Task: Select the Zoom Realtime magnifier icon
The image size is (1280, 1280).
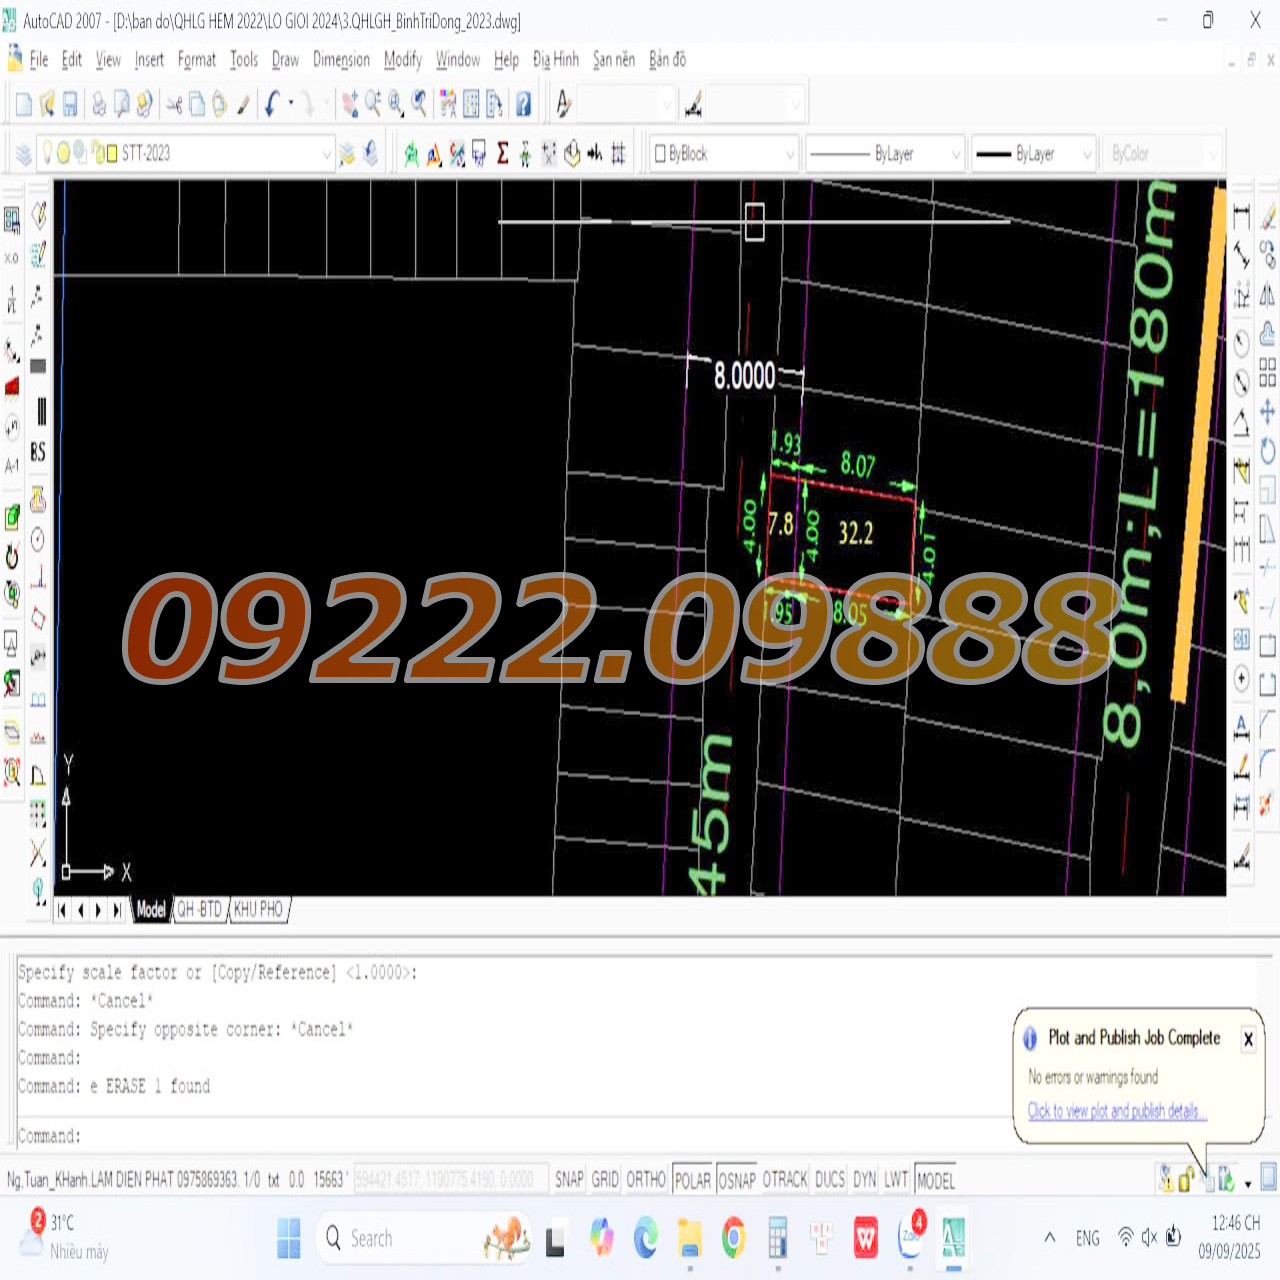Action: click(373, 104)
